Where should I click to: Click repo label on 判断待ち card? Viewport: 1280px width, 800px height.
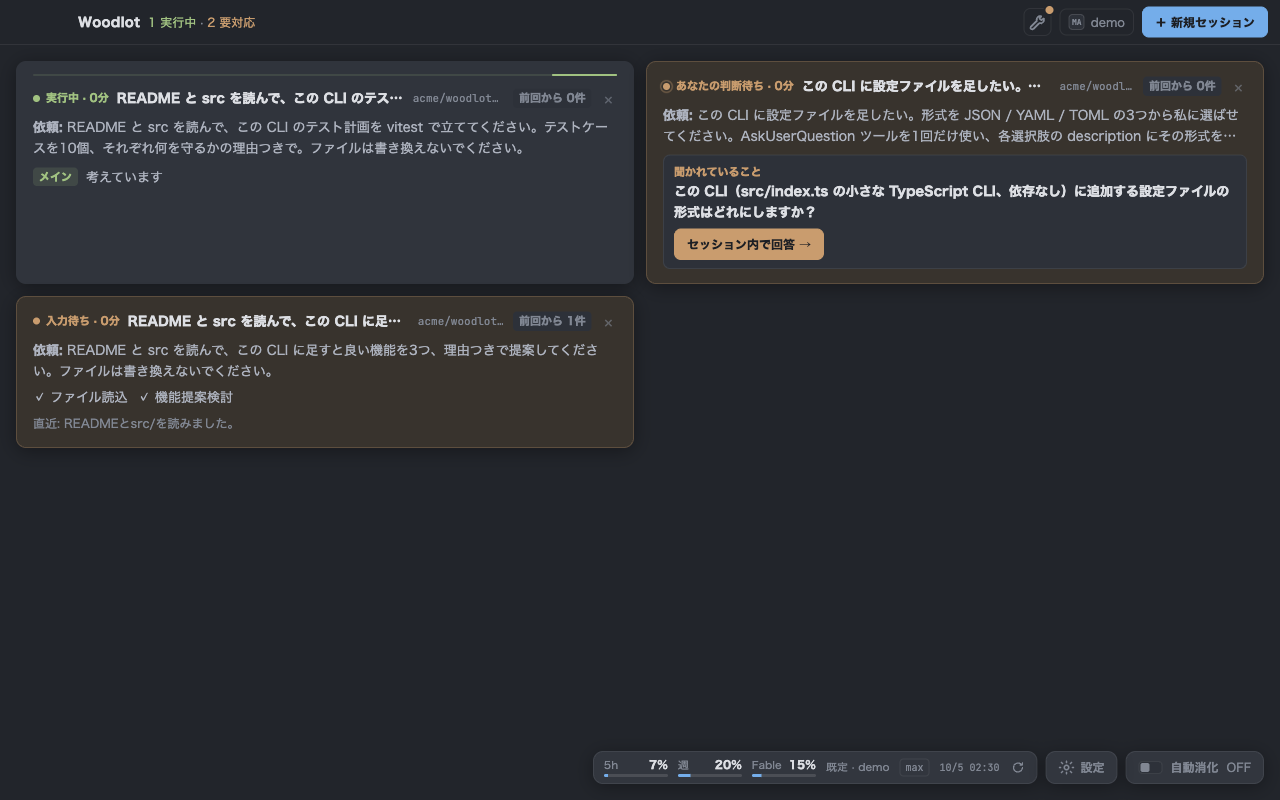tap(1096, 86)
